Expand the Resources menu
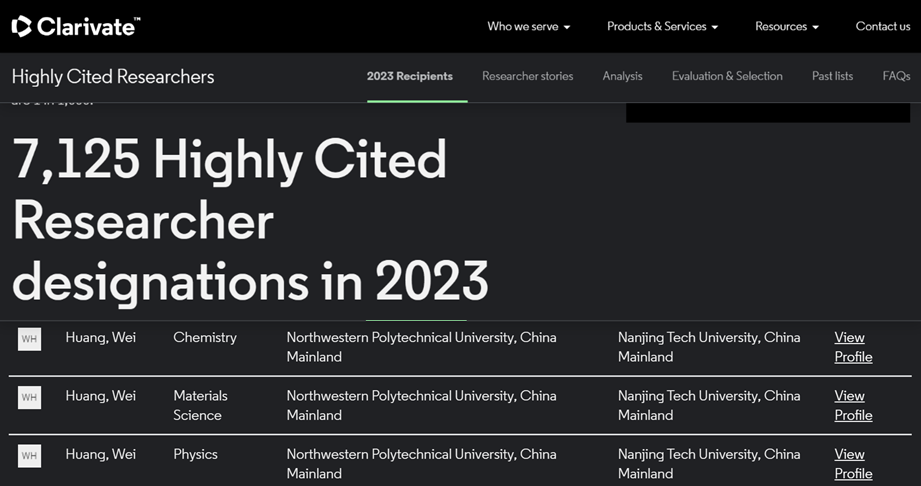921x486 pixels. tap(786, 27)
